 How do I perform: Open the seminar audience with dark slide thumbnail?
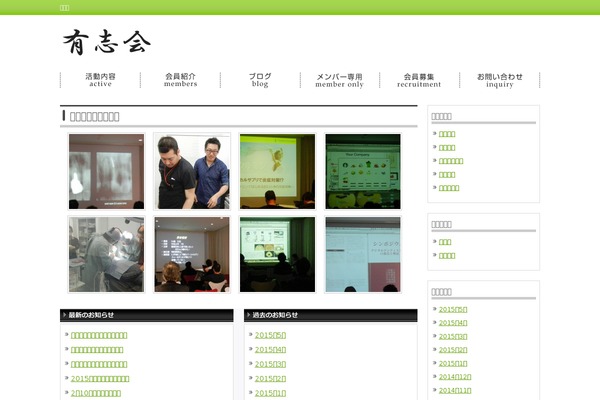pyautogui.click(x=192, y=255)
